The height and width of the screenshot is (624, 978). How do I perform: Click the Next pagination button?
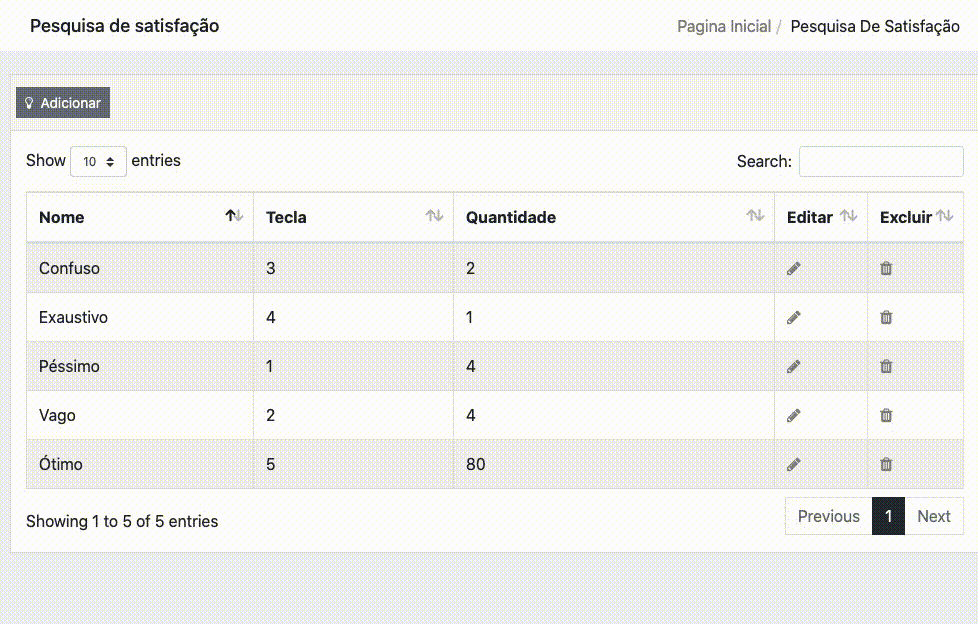coord(933,516)
